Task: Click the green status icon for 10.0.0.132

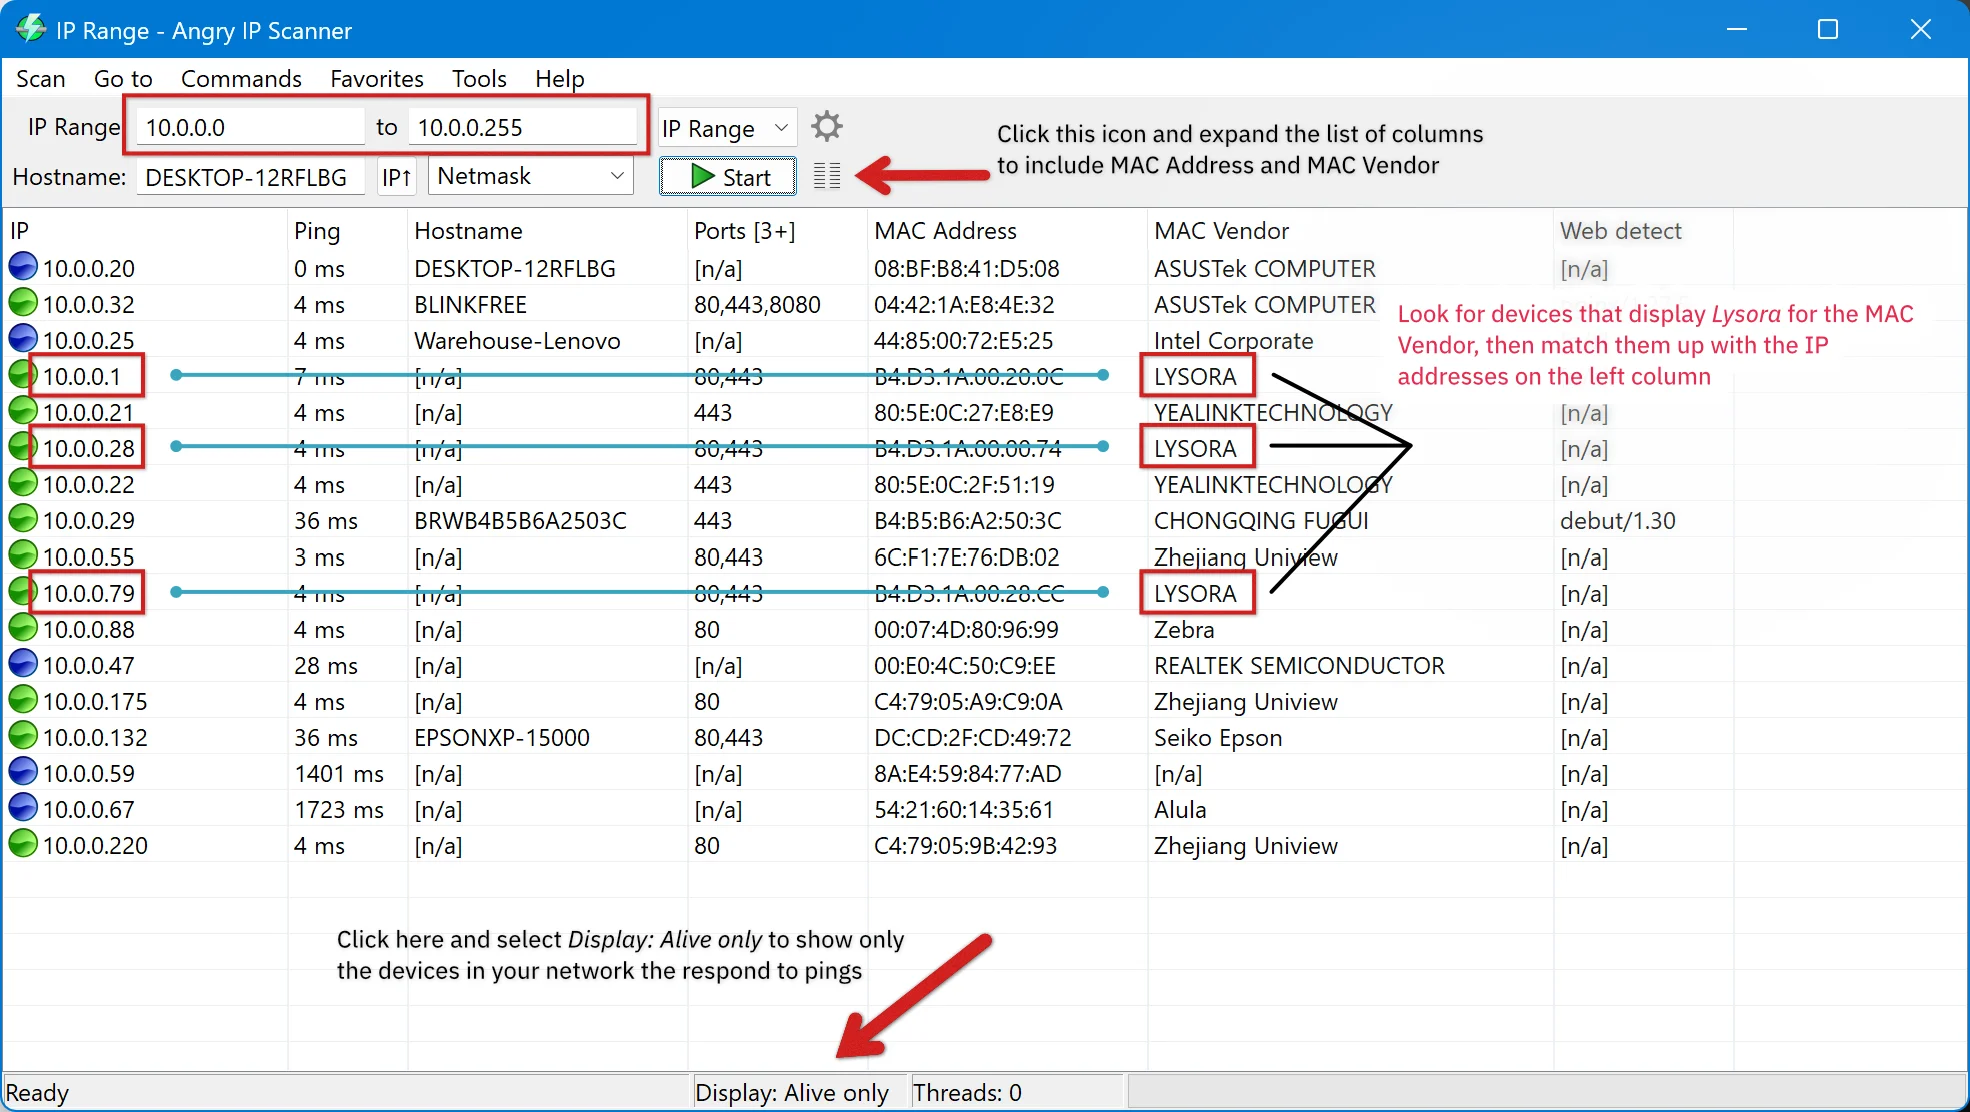Action: point(23,736)
